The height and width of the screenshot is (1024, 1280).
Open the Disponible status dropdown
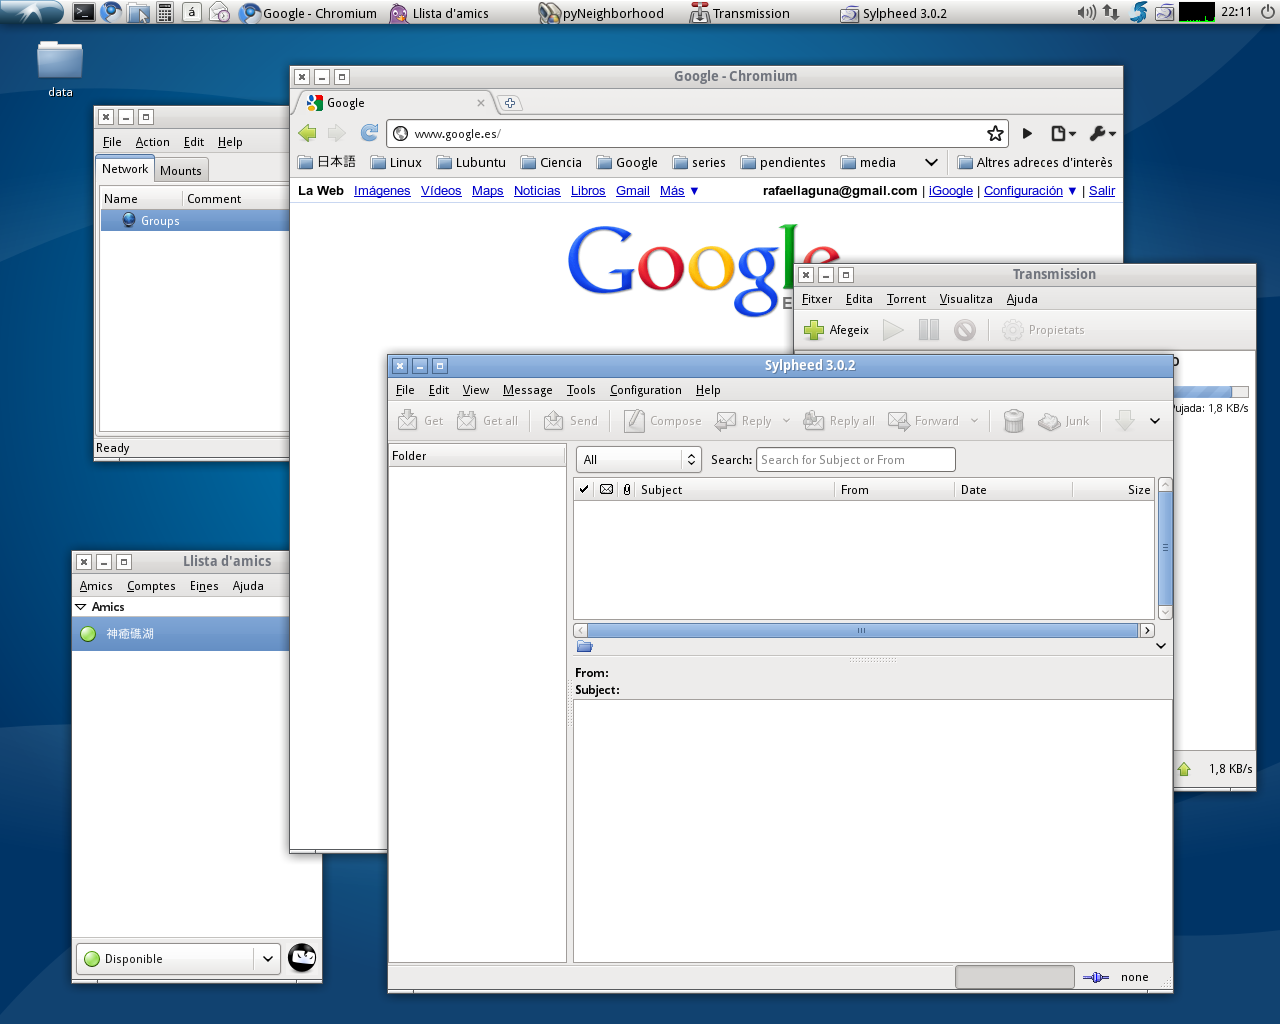coord(178,958)
